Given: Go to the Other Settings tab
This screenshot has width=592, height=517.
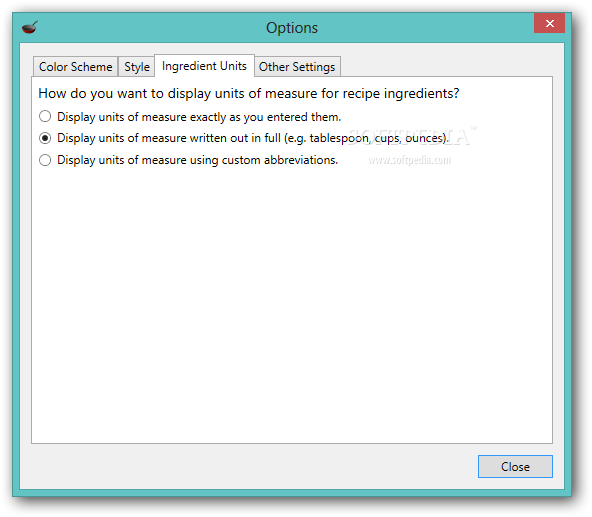Looking at the screenshot, I should pos(297,67).
